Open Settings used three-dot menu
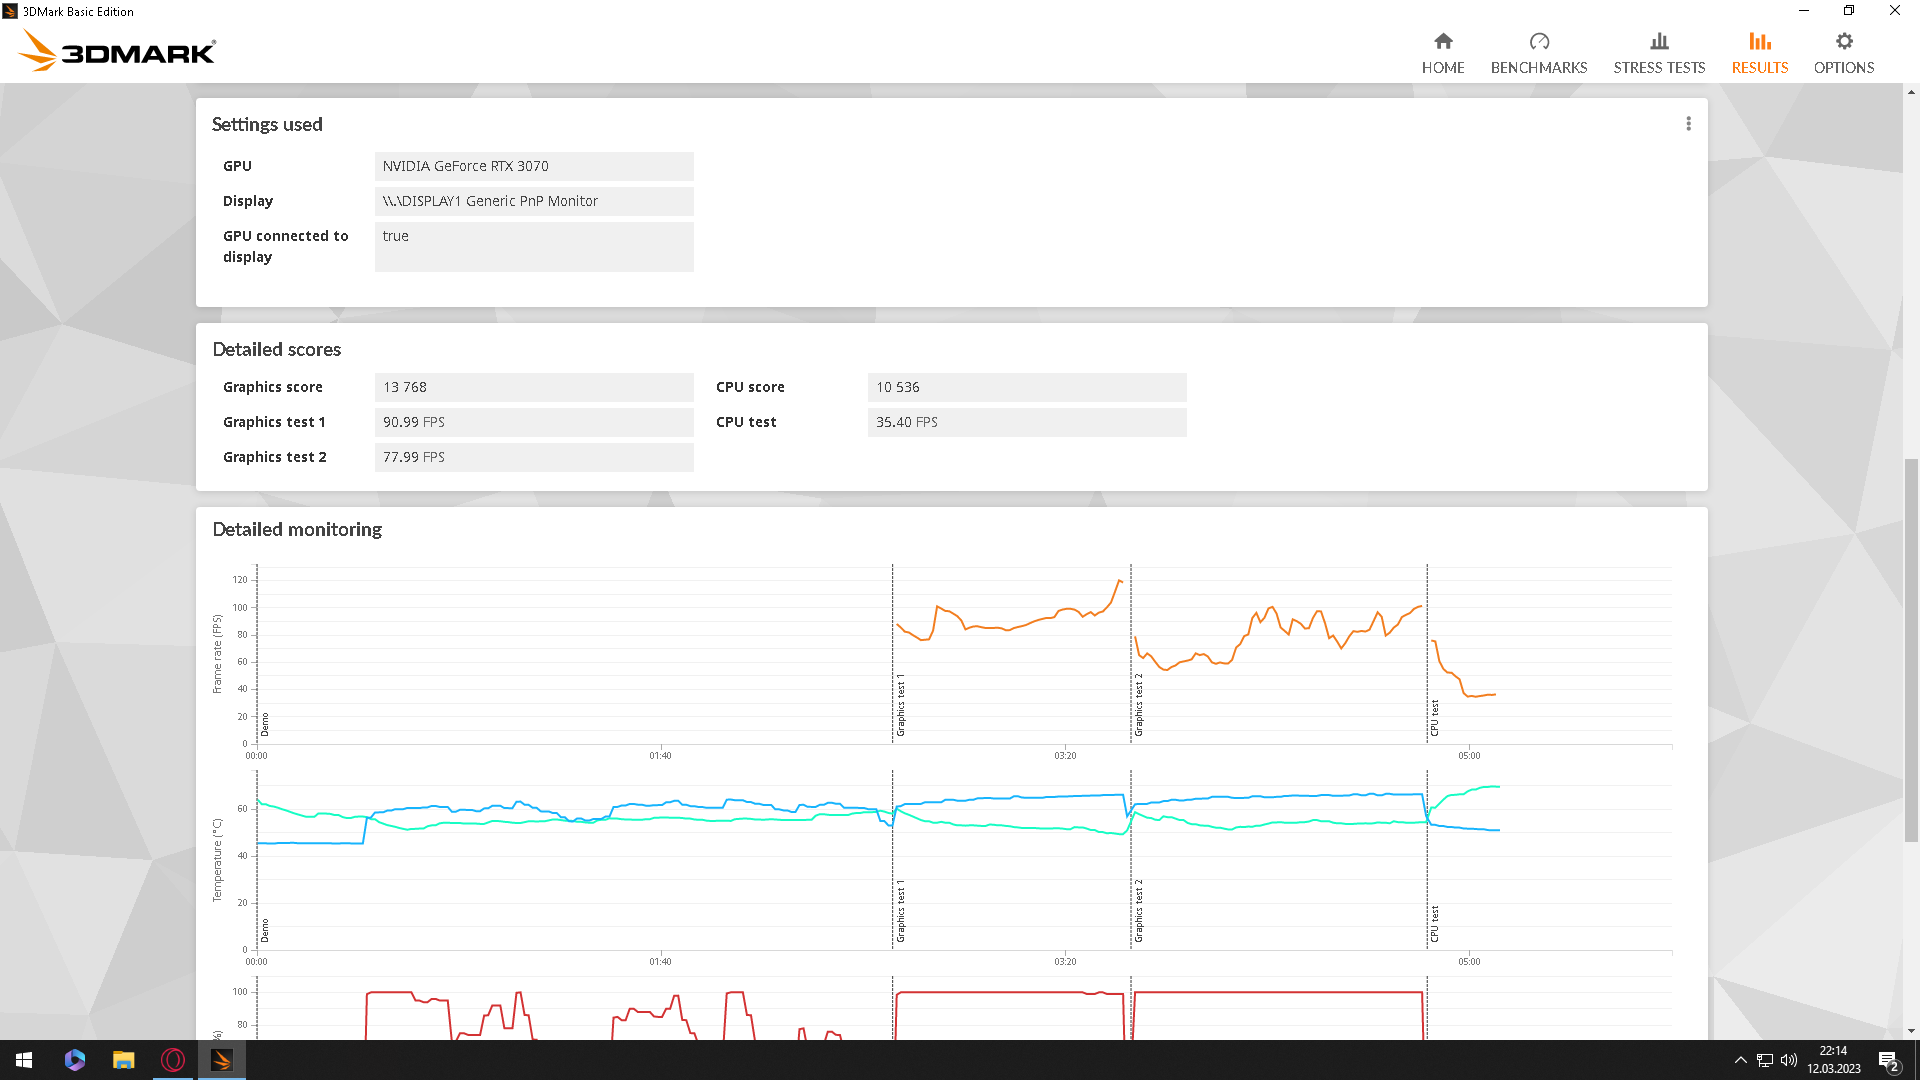Screen dimensions: 1920x1080 point(1688,124)
